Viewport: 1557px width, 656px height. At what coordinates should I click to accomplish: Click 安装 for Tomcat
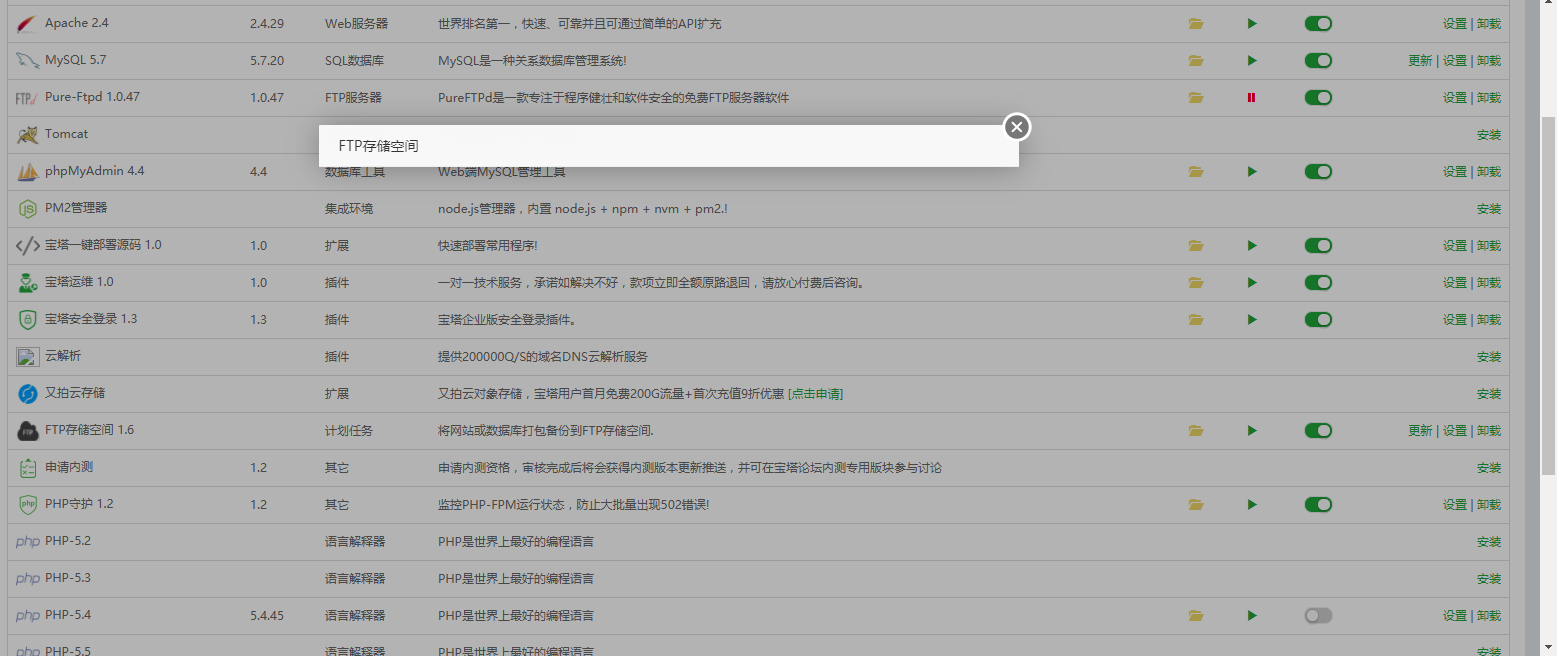(1489, 135)
